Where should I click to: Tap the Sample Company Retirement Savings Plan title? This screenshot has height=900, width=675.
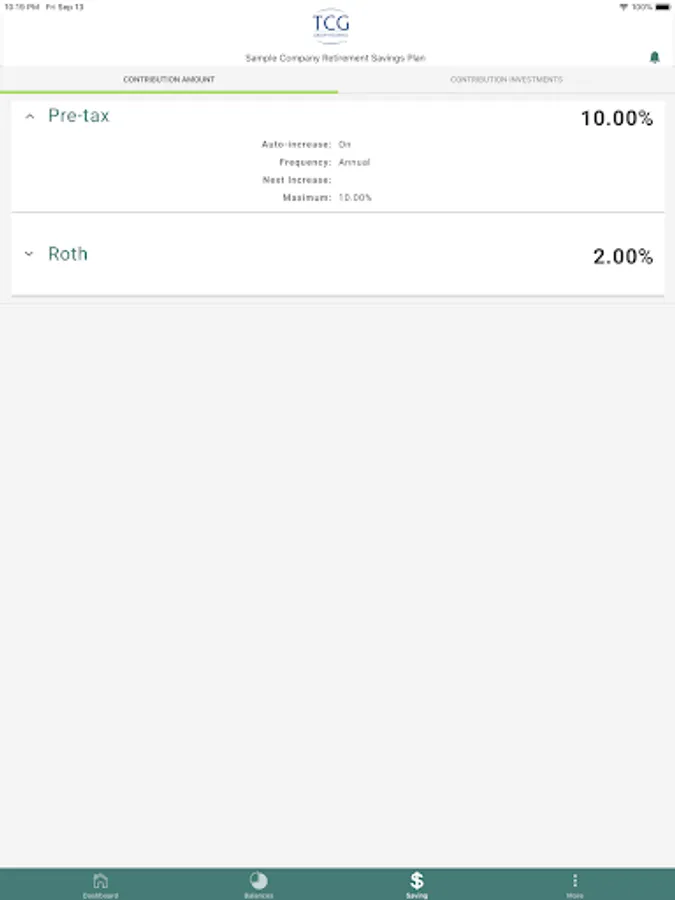click(335, 58)
